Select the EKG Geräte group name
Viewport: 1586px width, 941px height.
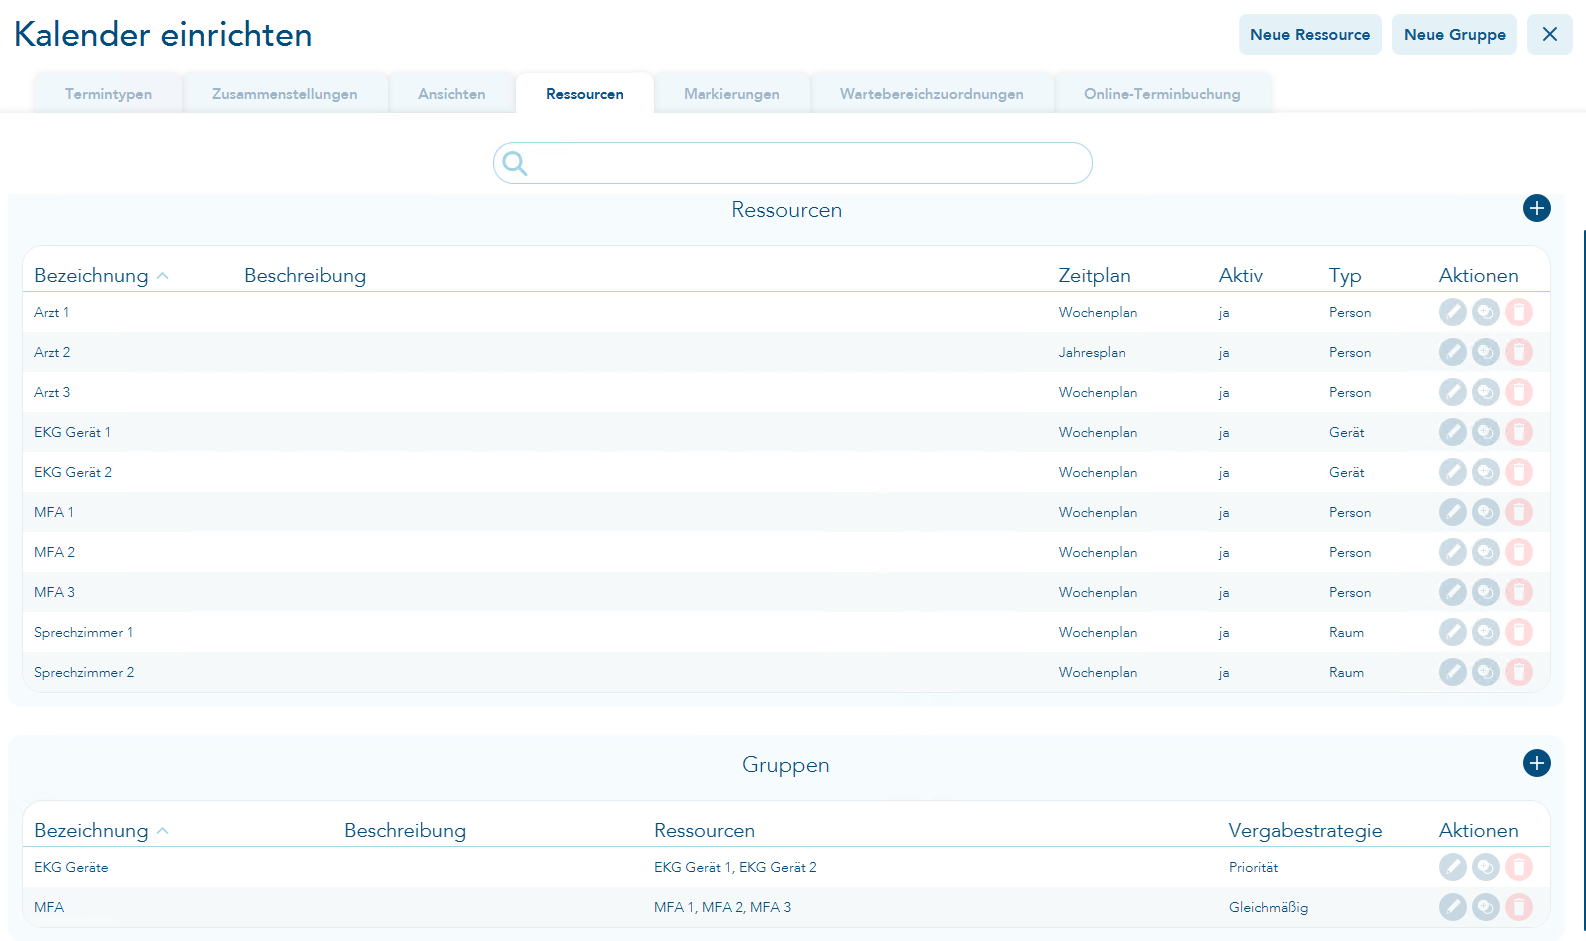[x=71, y=867]
